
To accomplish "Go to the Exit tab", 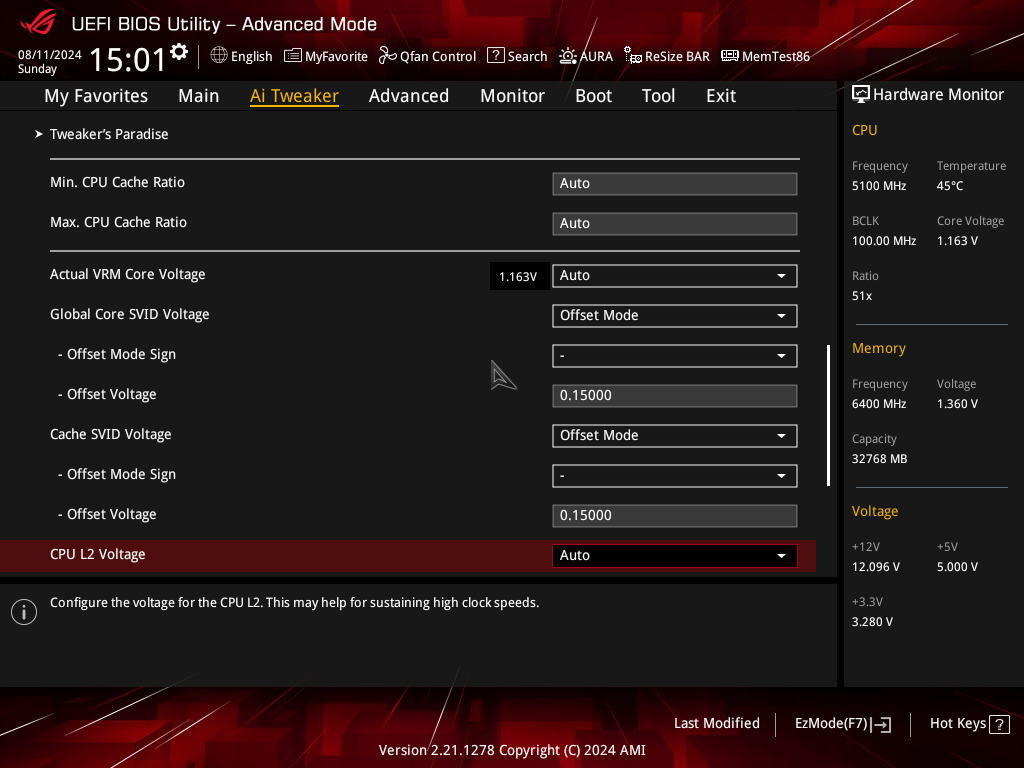I will (x=721, y=96).
